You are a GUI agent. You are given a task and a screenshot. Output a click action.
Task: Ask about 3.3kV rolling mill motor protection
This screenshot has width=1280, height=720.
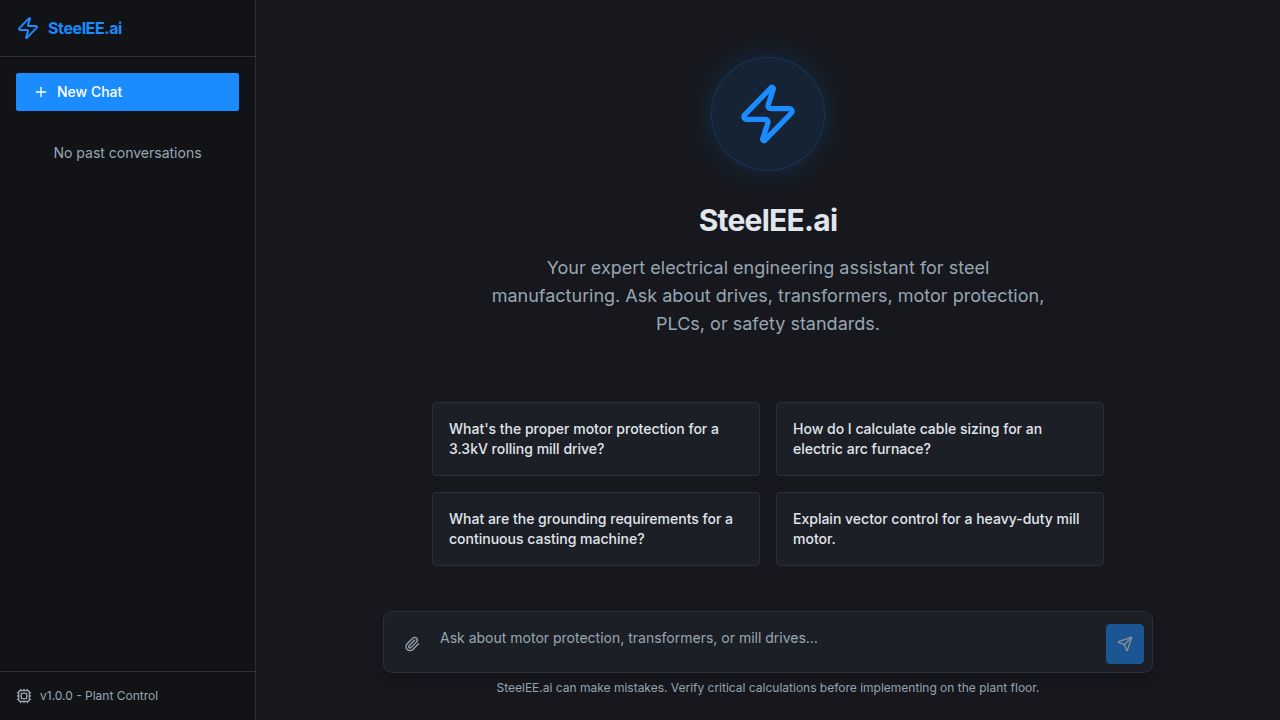click(x=595, y=438)
